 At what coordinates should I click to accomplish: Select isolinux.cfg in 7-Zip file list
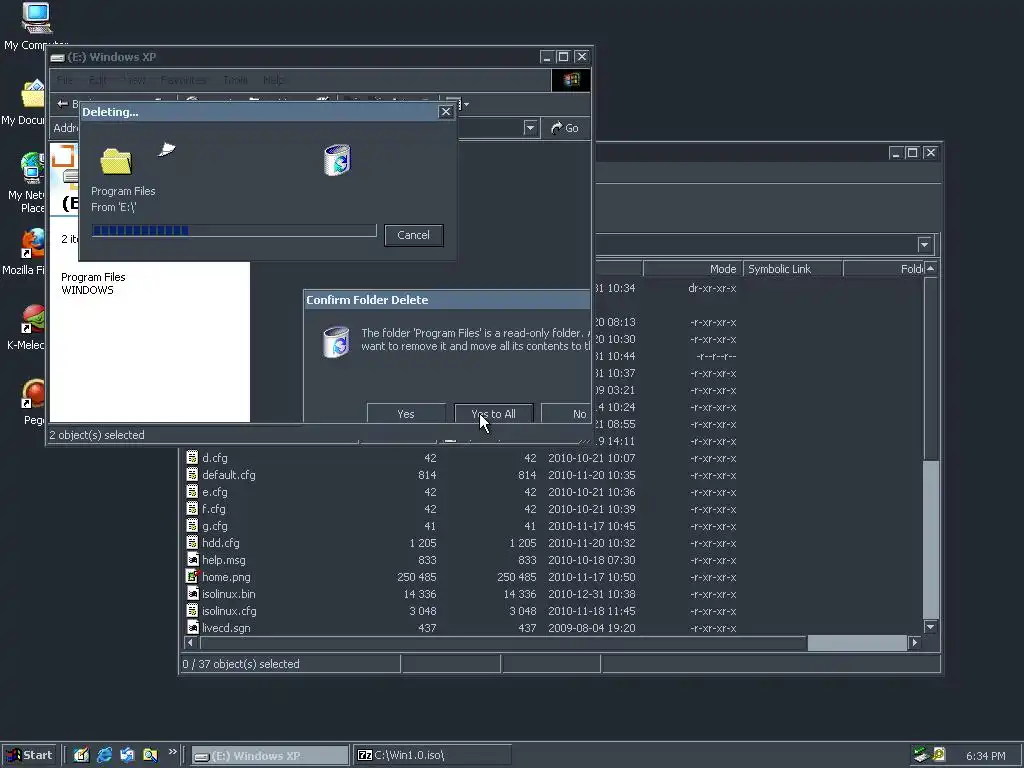click(229, 611)
